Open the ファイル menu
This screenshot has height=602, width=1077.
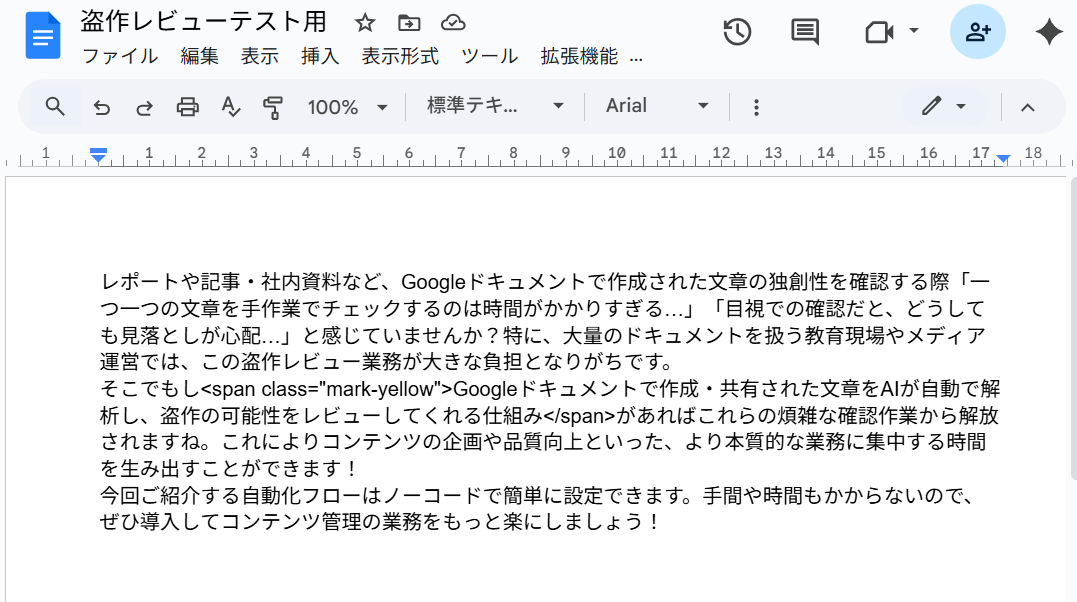[120, 56]
